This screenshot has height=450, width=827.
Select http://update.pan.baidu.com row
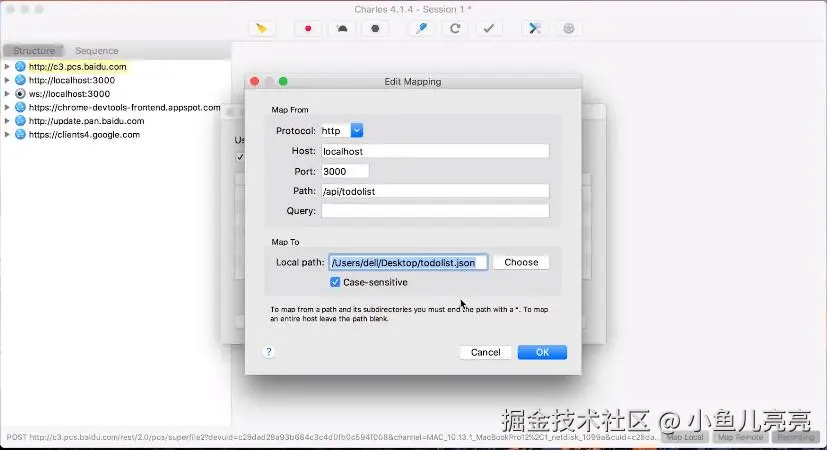(86, 121)
